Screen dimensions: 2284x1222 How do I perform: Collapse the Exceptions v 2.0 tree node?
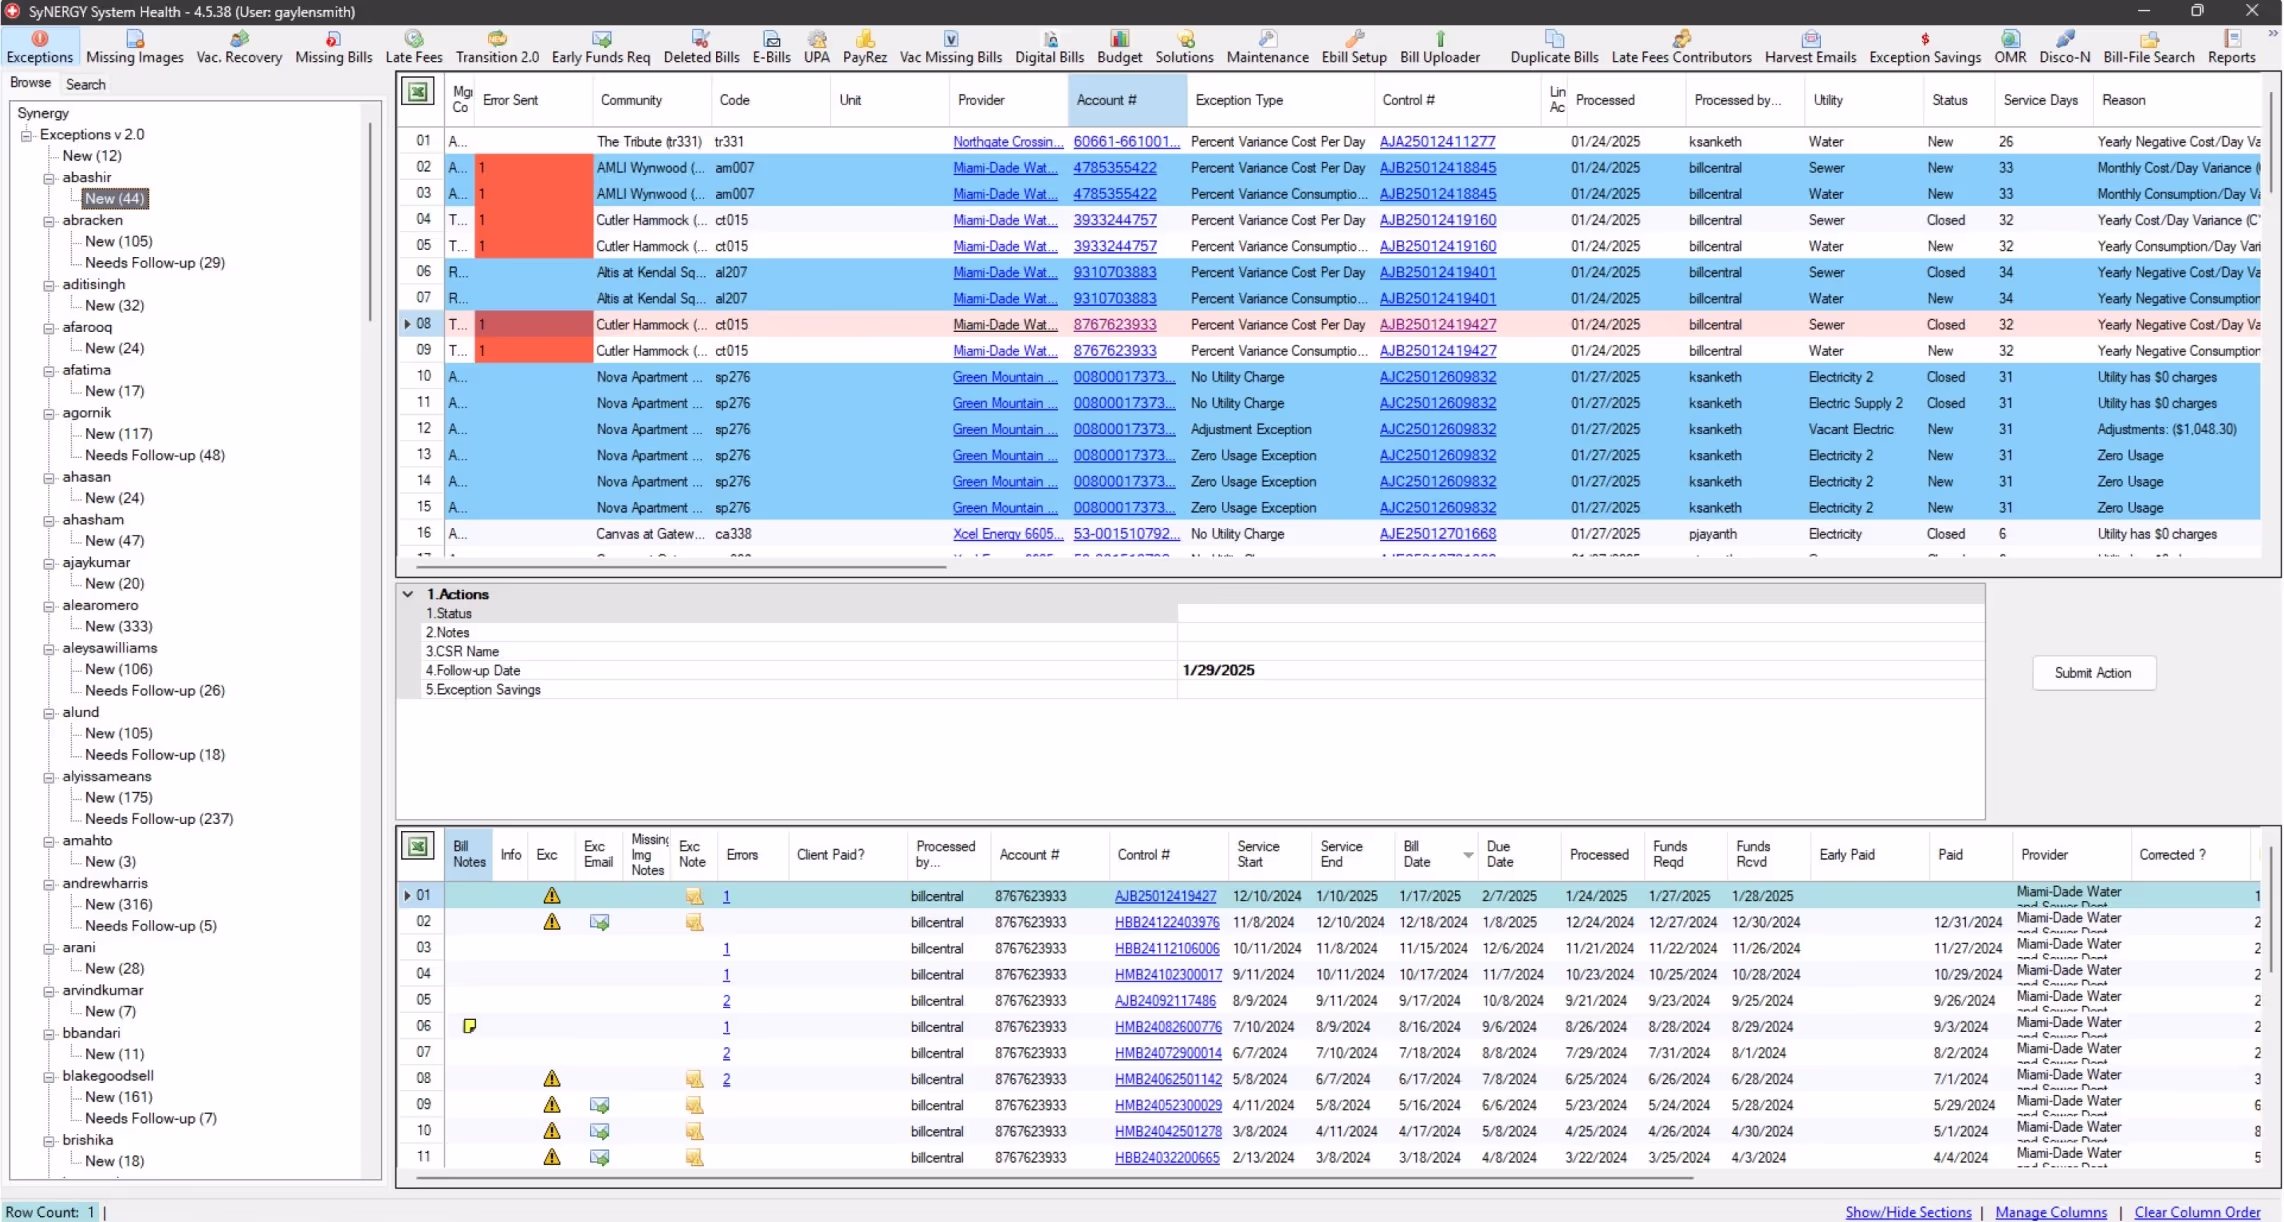pyautogui.click(x=27, y=135)
